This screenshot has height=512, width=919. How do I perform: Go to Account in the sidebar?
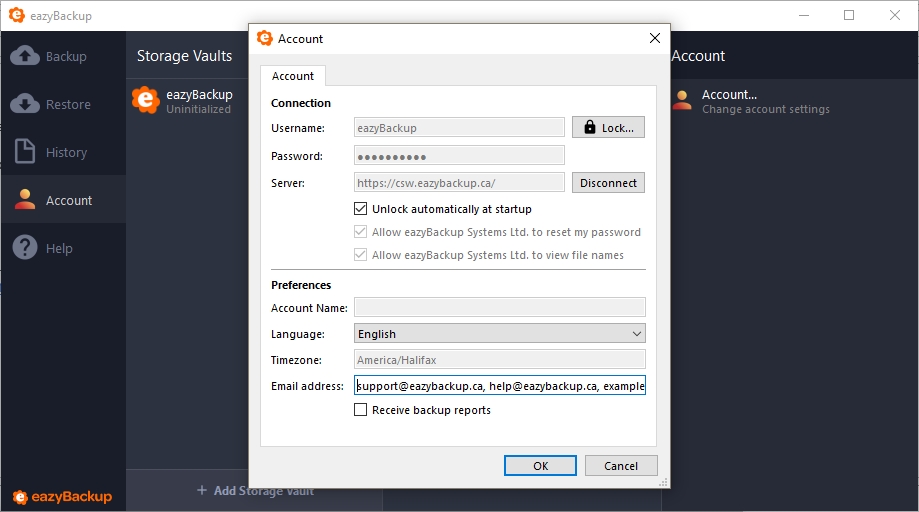click(63, 200)
